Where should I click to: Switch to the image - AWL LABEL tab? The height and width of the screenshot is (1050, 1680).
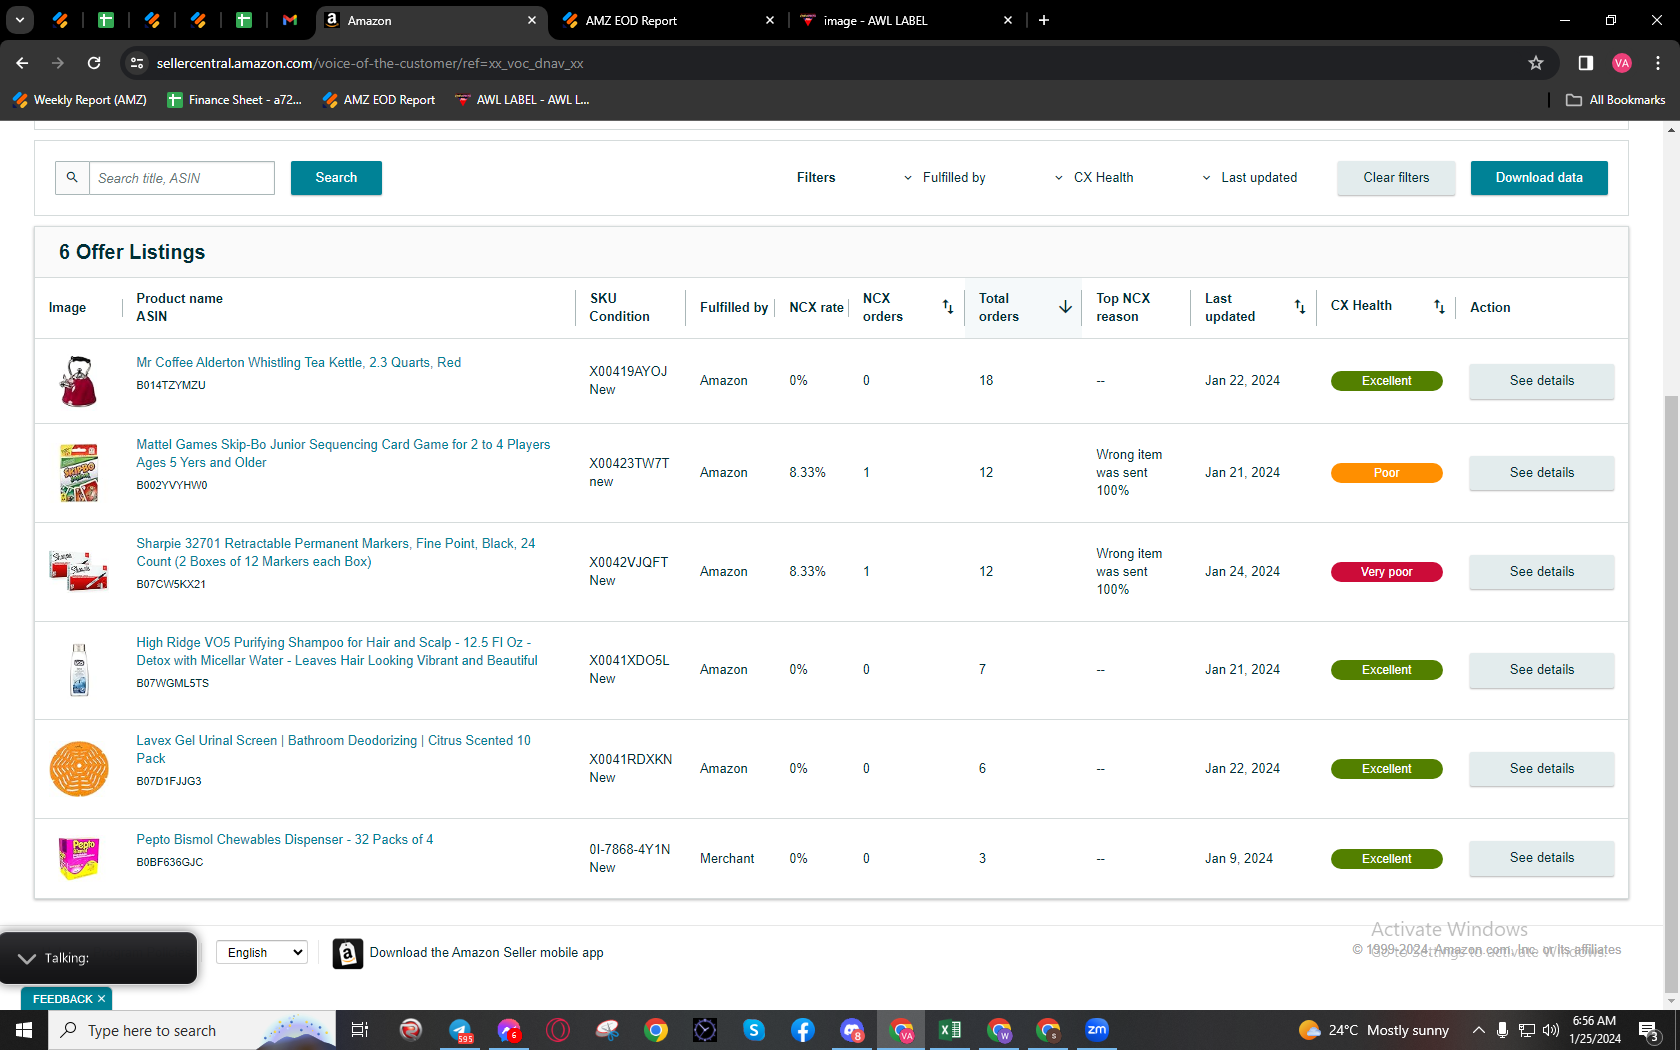tap(905, 20)
